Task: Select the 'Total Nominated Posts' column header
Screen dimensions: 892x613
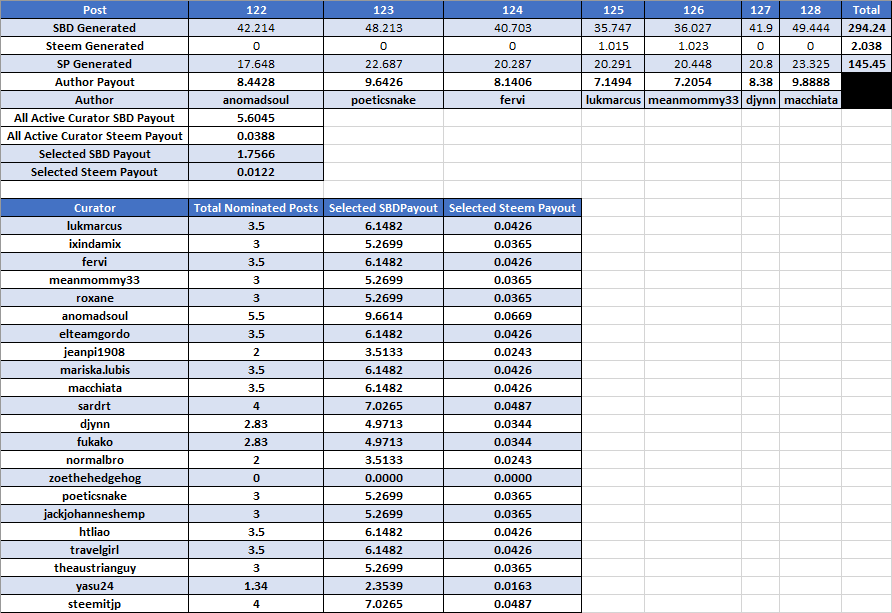Action: click(256, 208)
